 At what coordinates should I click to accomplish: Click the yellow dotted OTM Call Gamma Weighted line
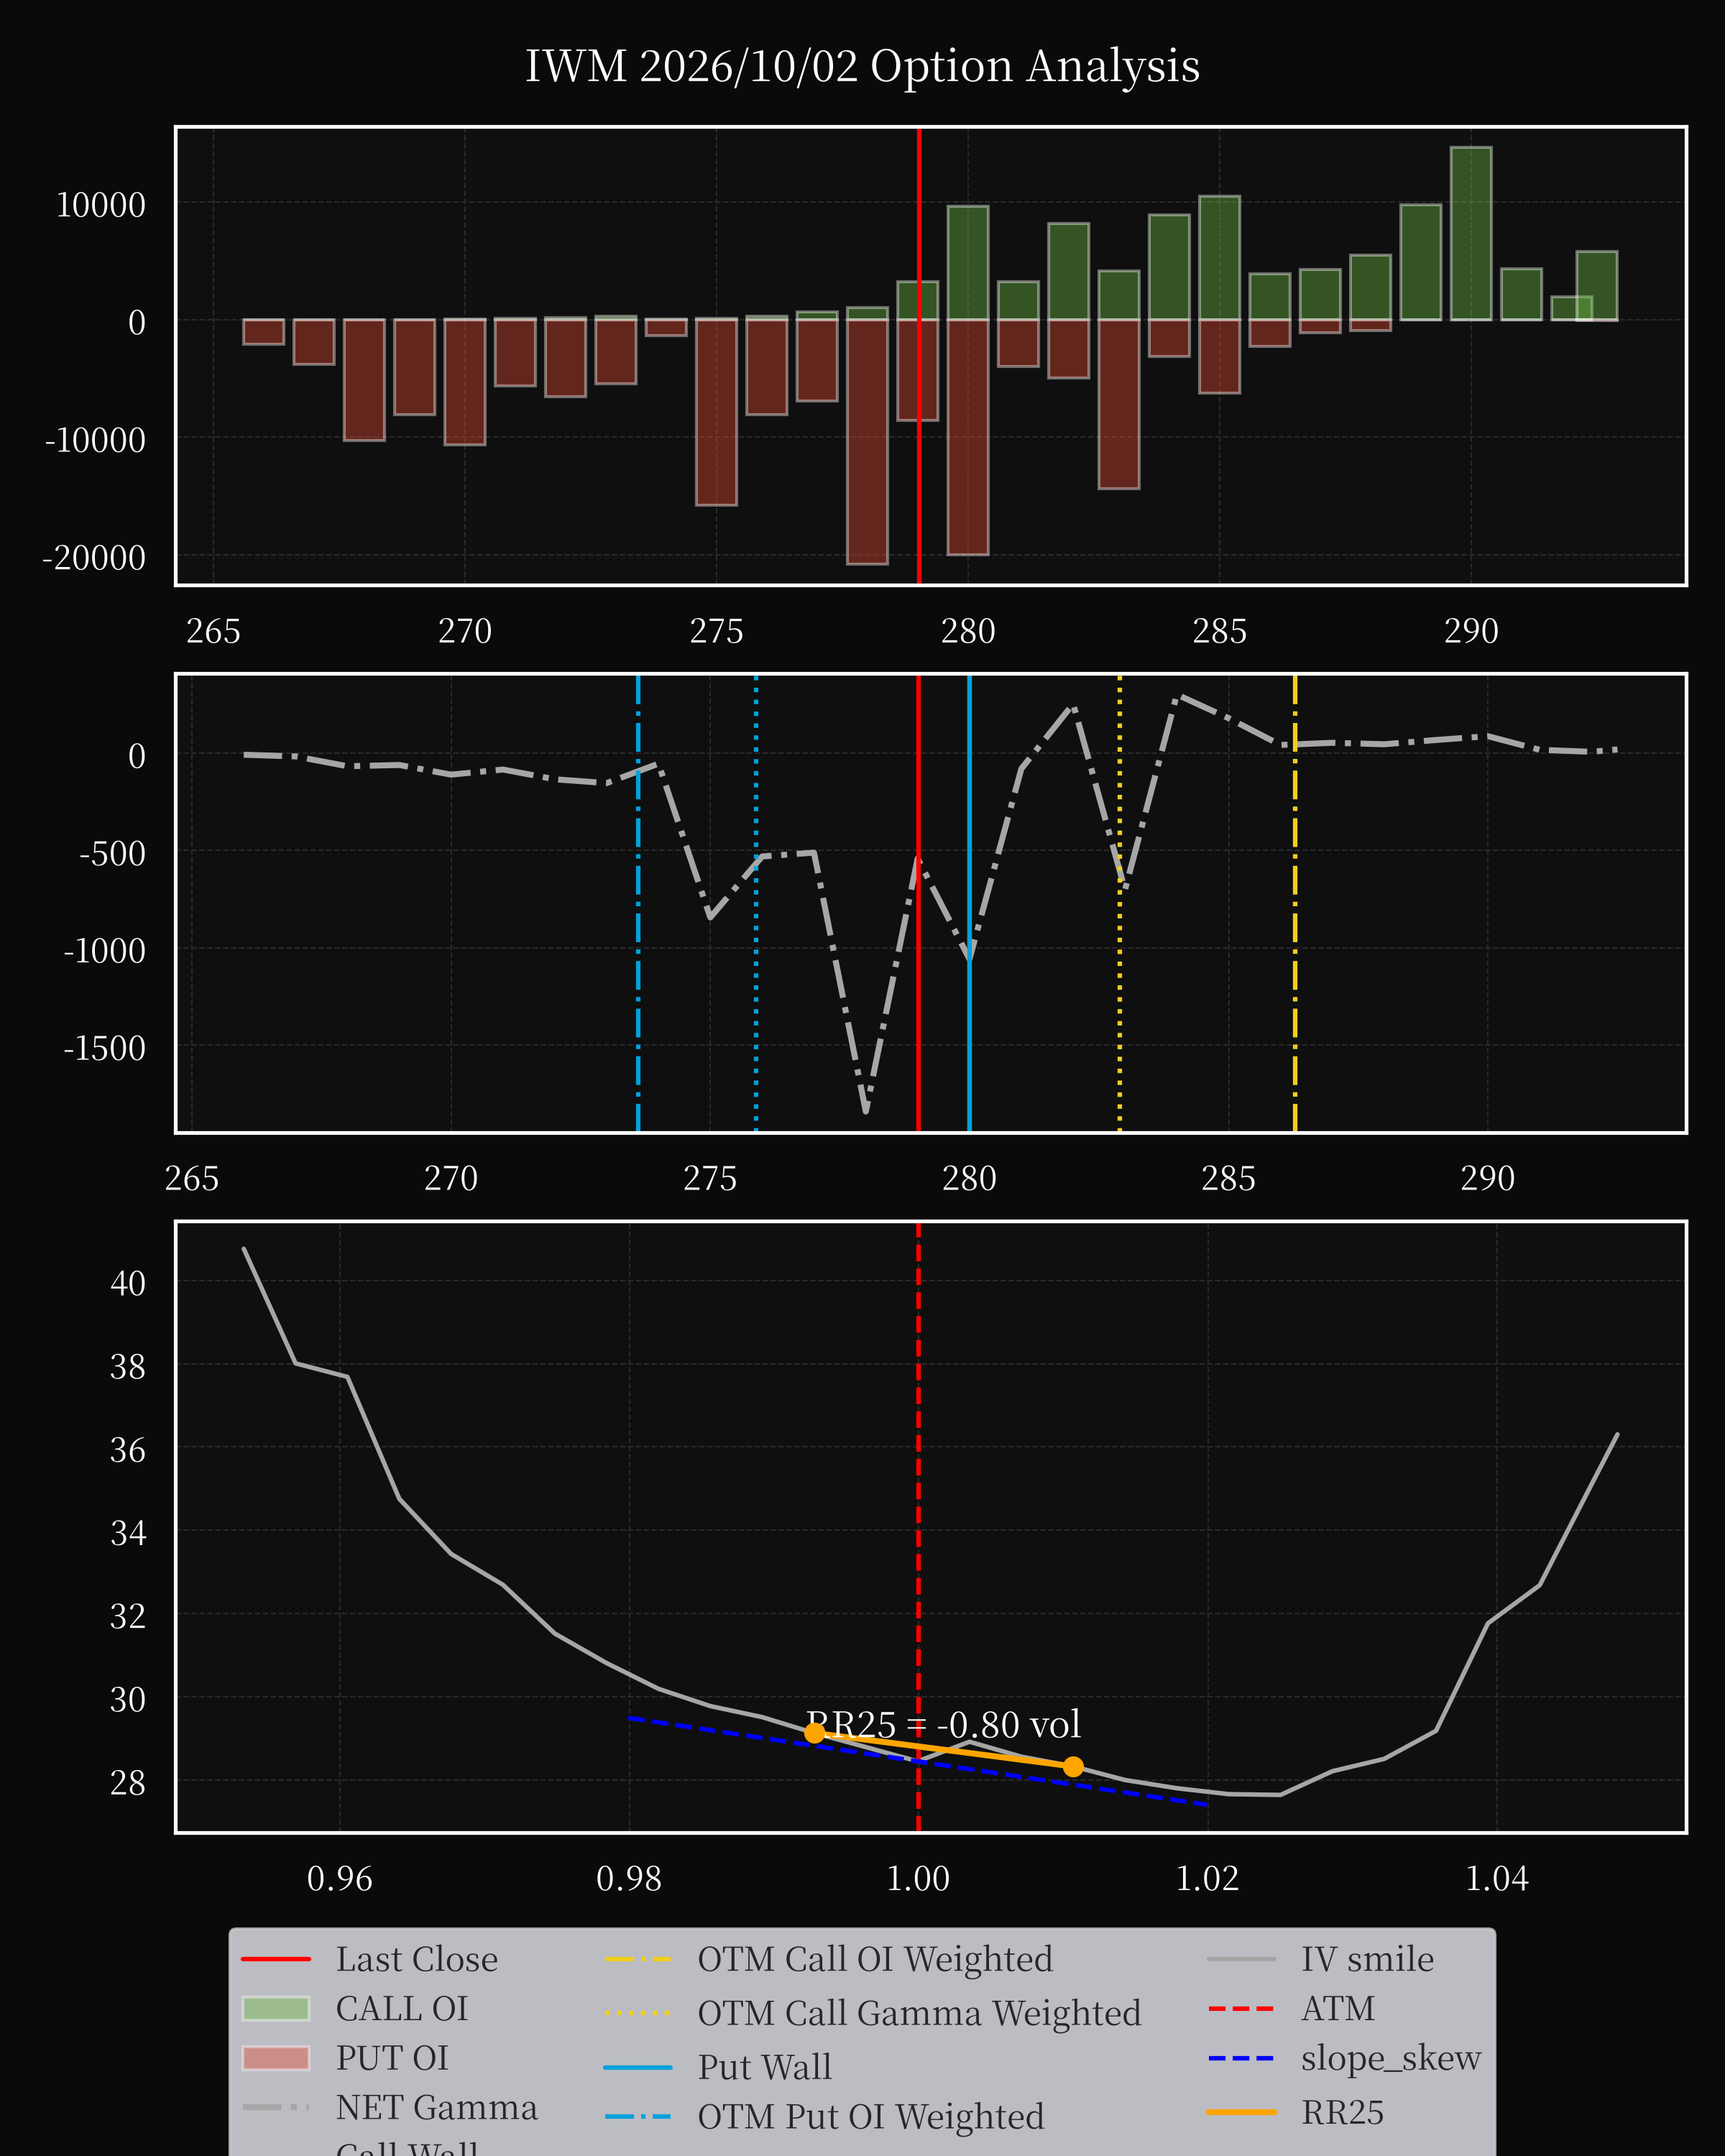coord(1119,903)
